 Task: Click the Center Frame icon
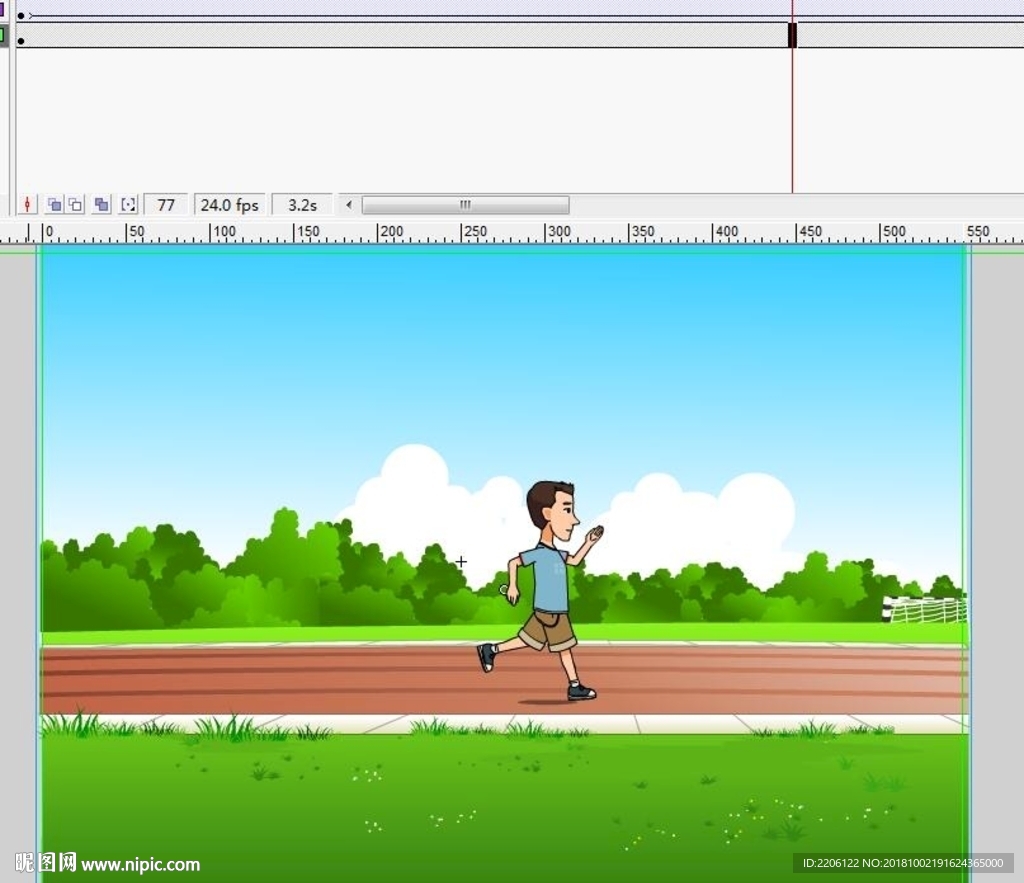(x=27, y=205)
